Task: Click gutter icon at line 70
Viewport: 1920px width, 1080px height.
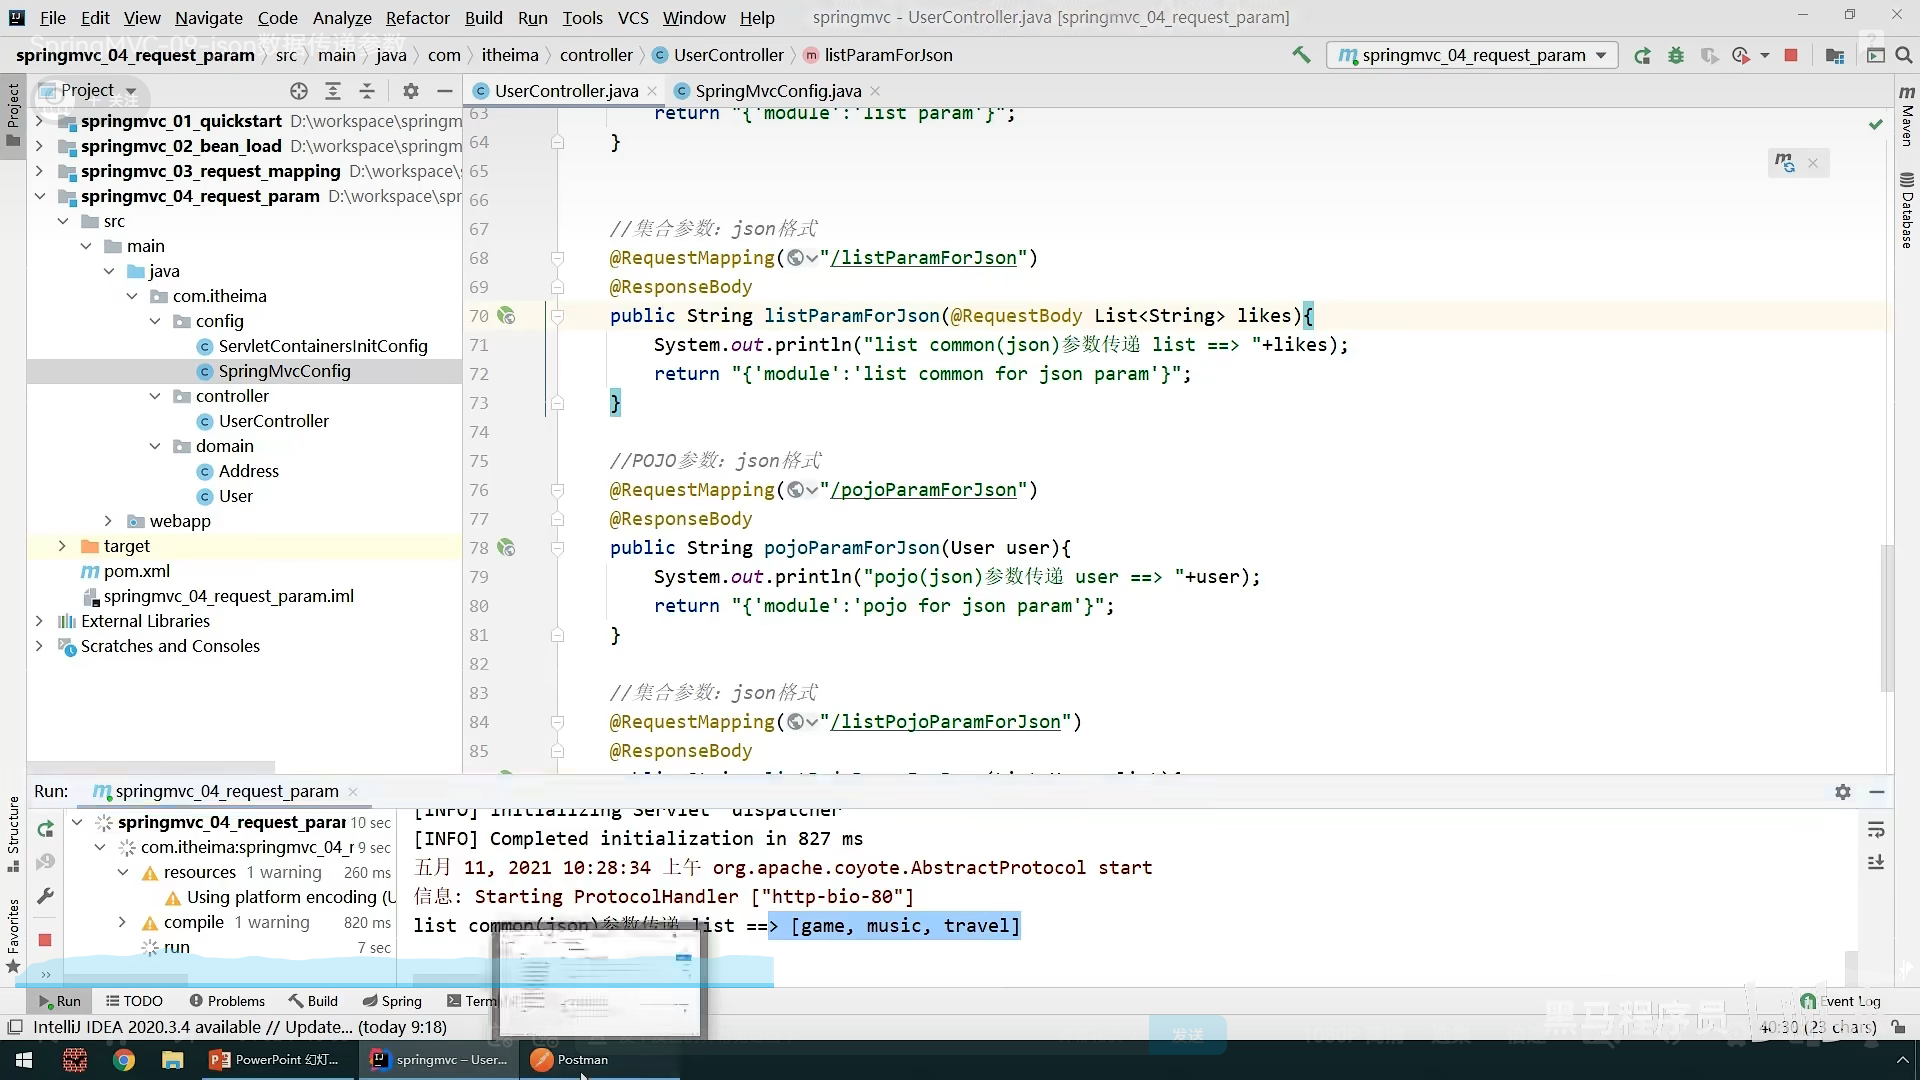Action: (506, 316)
